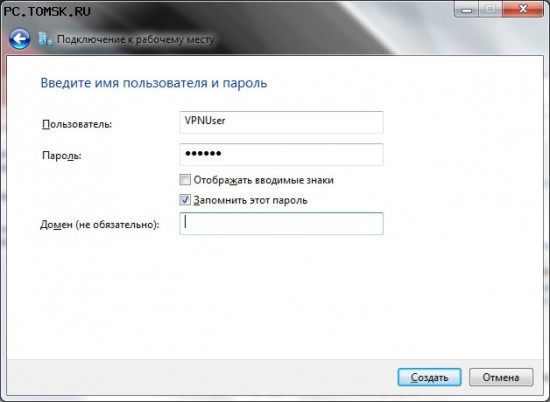Click the Пароль password field
This screenshot has height=402, width=550.
click(x=281, y=154)
